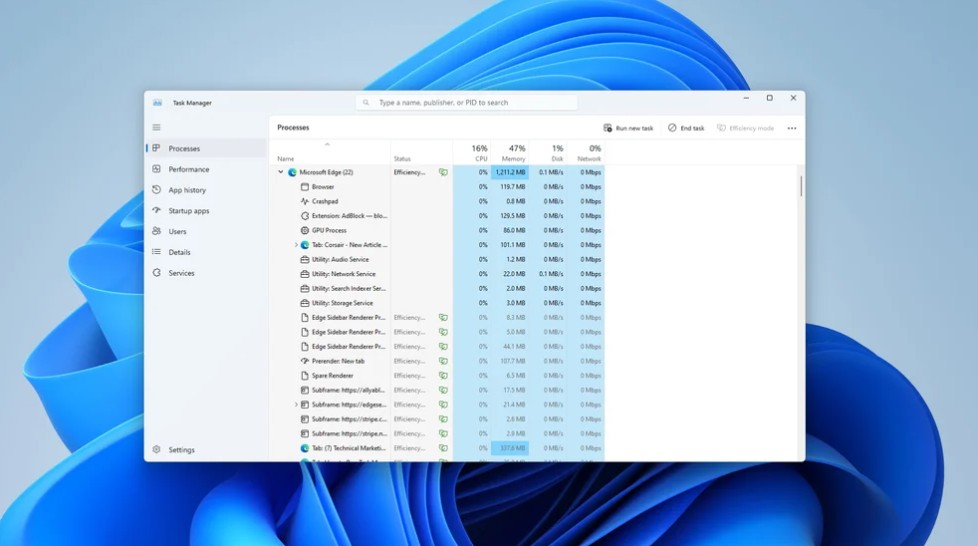Select Processes in the sidebar
The image size is (978, 546).
[206, 149]
